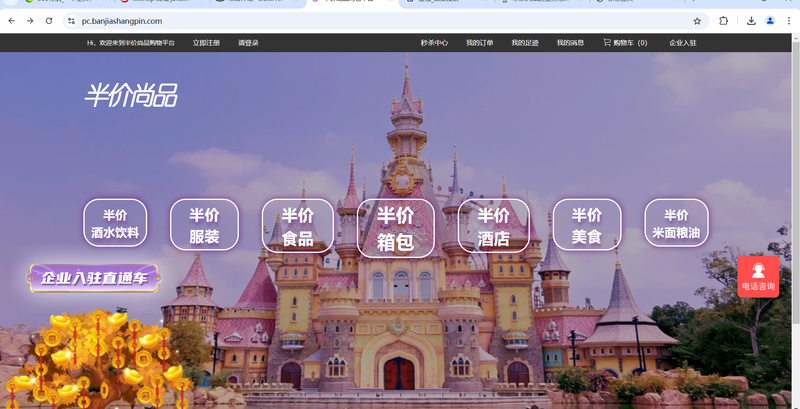
Task: Open 我的消息 in the top bar
Action: pyautogui.click(x=570, y=43)
